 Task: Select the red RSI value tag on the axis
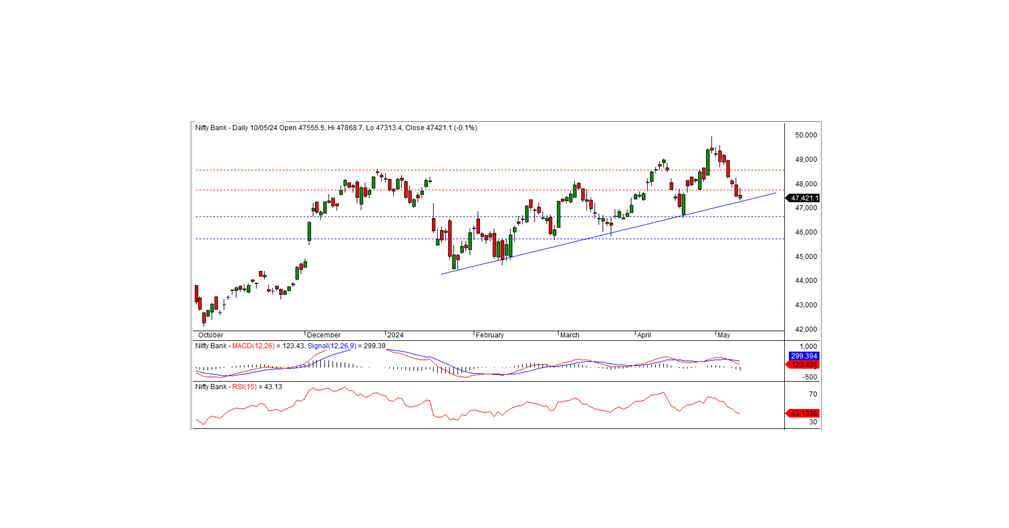pos(803,414)
